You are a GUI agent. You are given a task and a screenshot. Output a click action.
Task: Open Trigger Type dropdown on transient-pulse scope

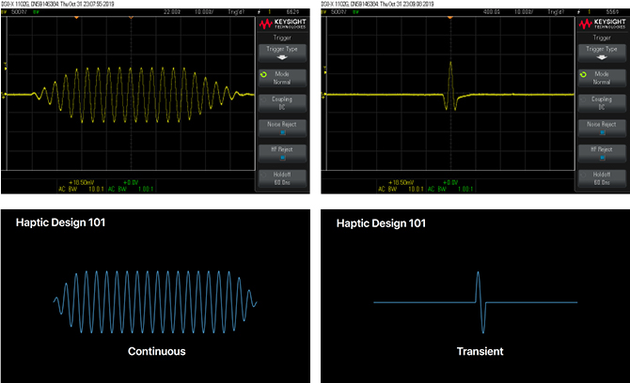click(x=602, y=53)
